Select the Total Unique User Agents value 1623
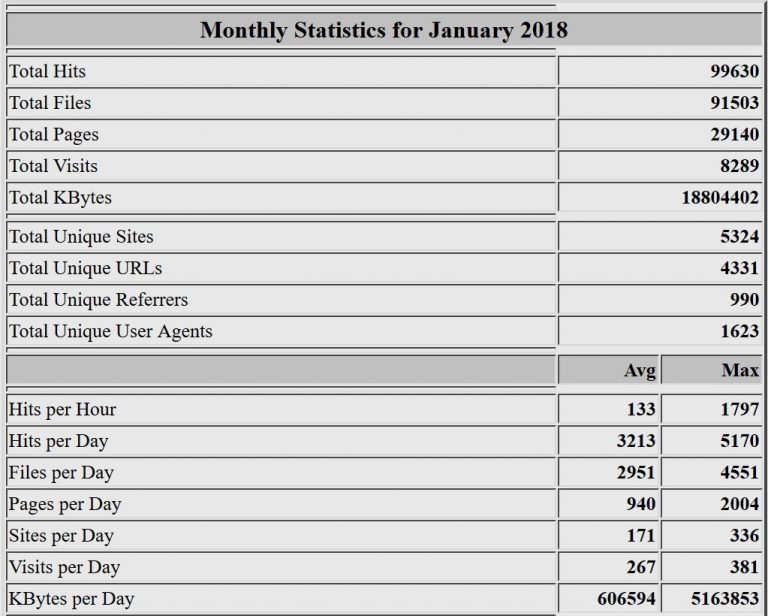Screen dimensions: 768x616 click(x=738, y=331)
